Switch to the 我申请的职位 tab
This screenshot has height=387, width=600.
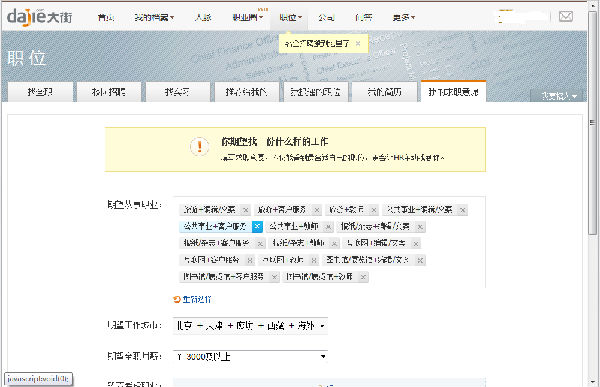point(315,92)
